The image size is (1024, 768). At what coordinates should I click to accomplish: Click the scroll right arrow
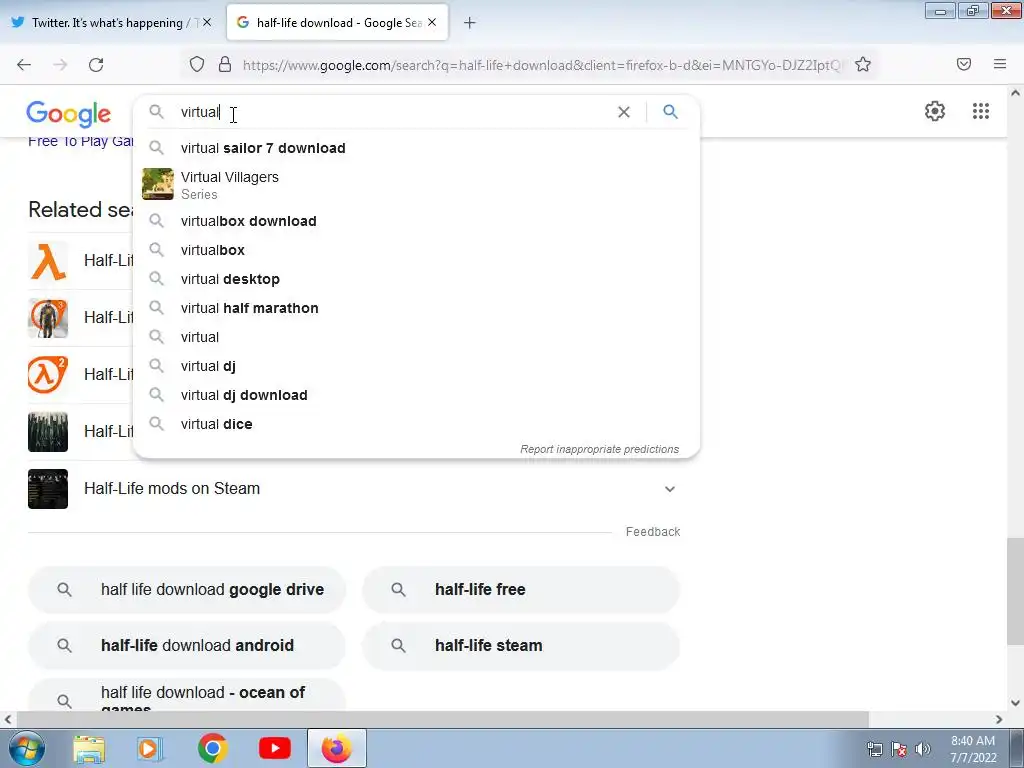pos(999,719)
